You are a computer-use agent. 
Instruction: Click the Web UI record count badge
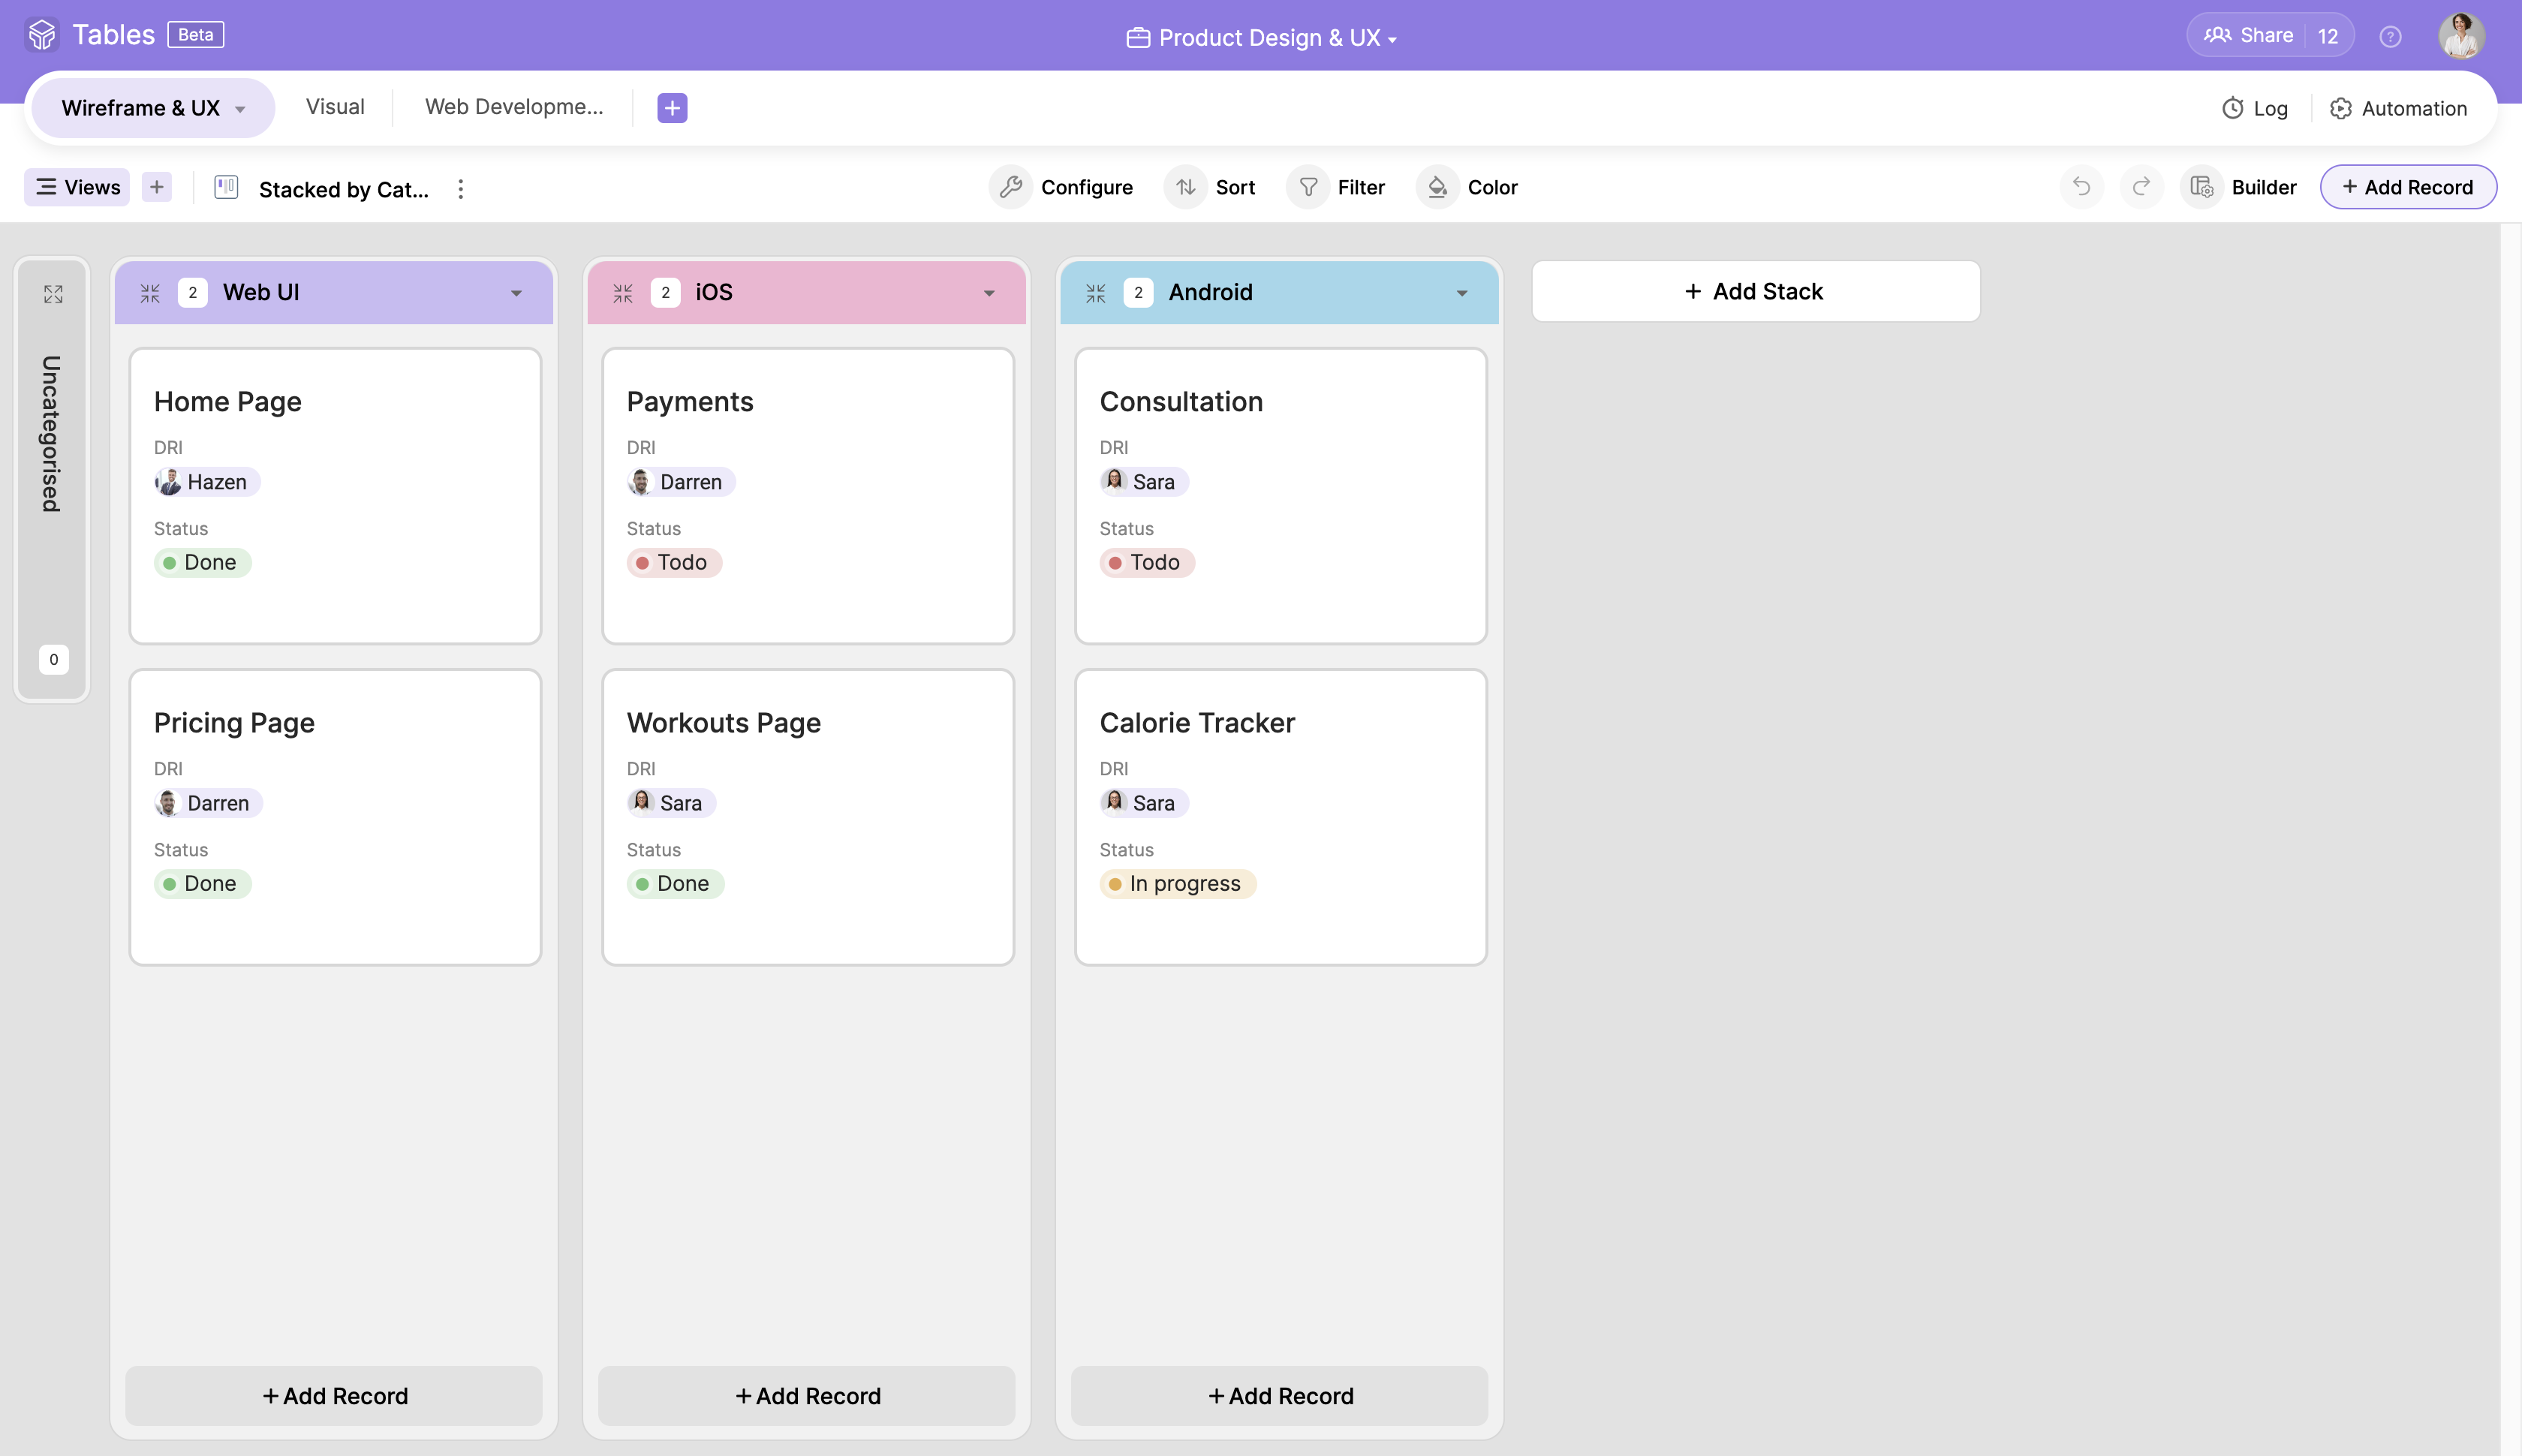(193, 293)
